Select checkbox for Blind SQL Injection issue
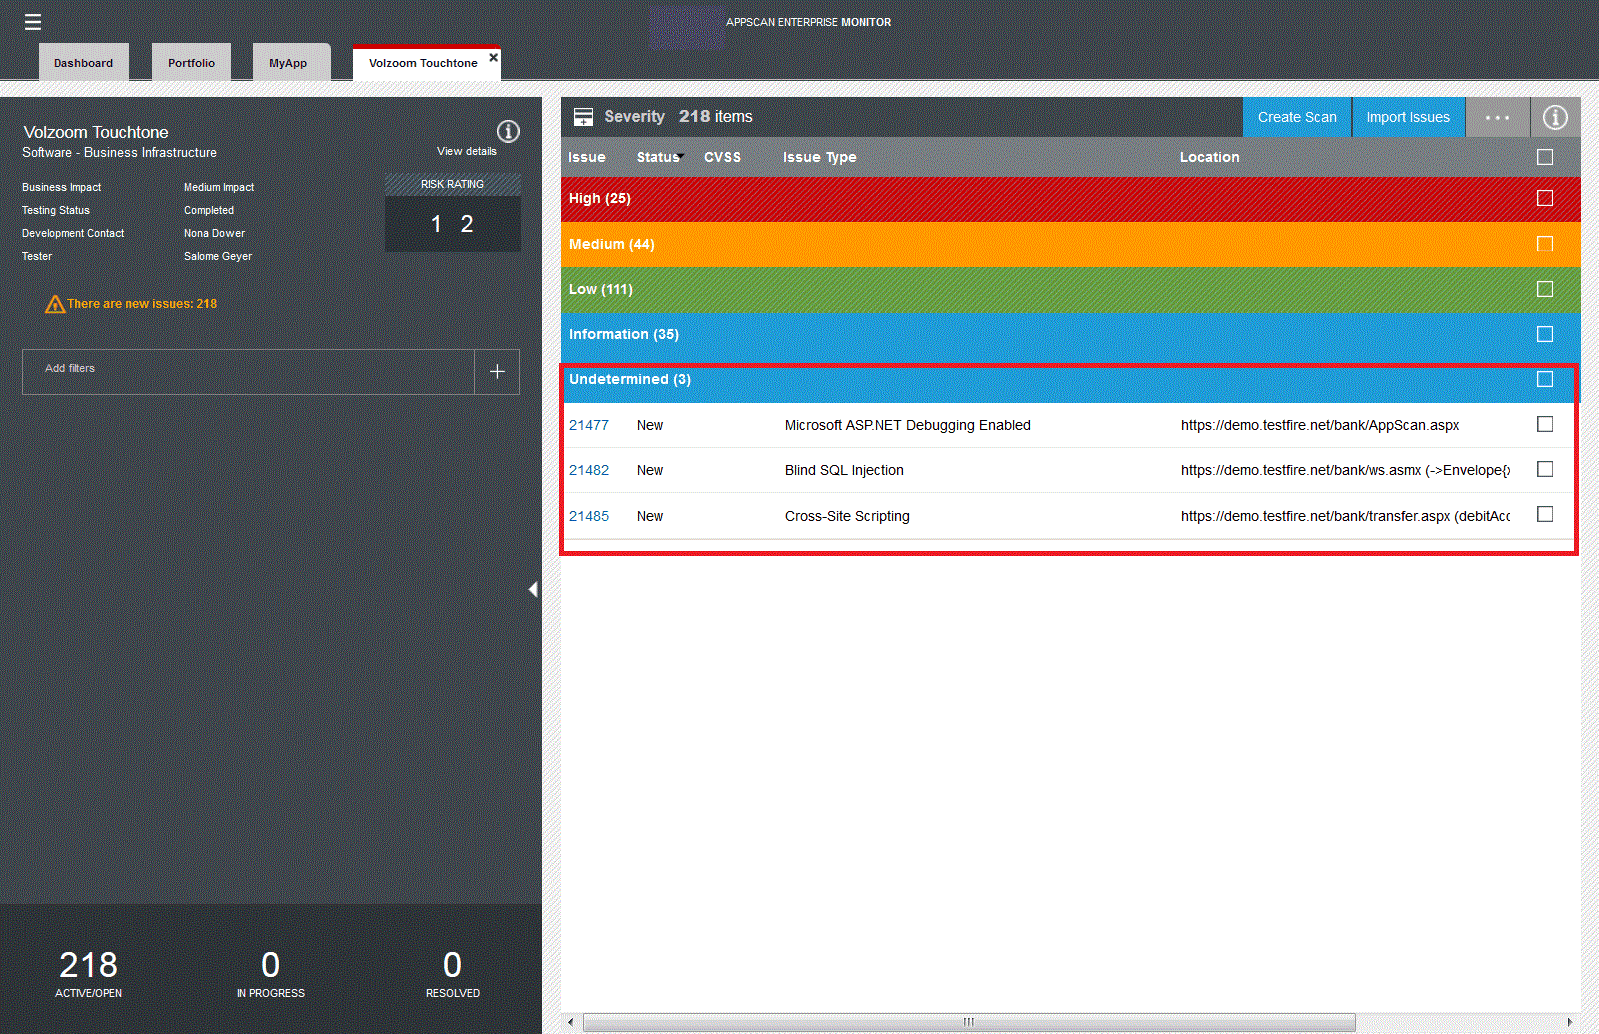 point(1545,470)
